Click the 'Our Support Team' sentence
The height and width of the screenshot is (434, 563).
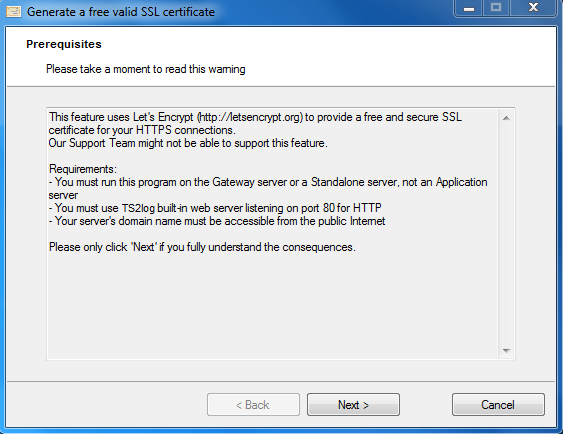pos(188,143)
